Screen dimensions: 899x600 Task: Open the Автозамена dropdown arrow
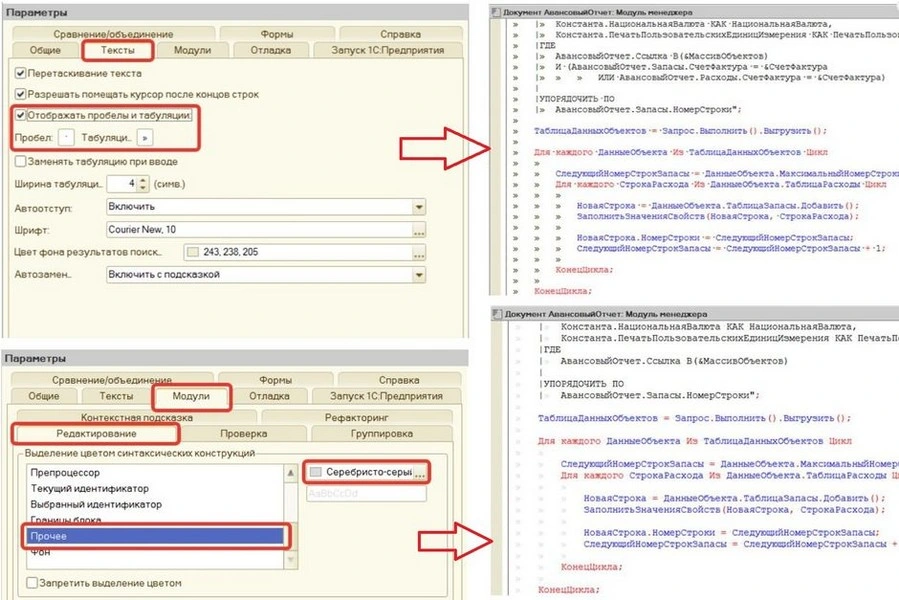[x=419, y=274]
